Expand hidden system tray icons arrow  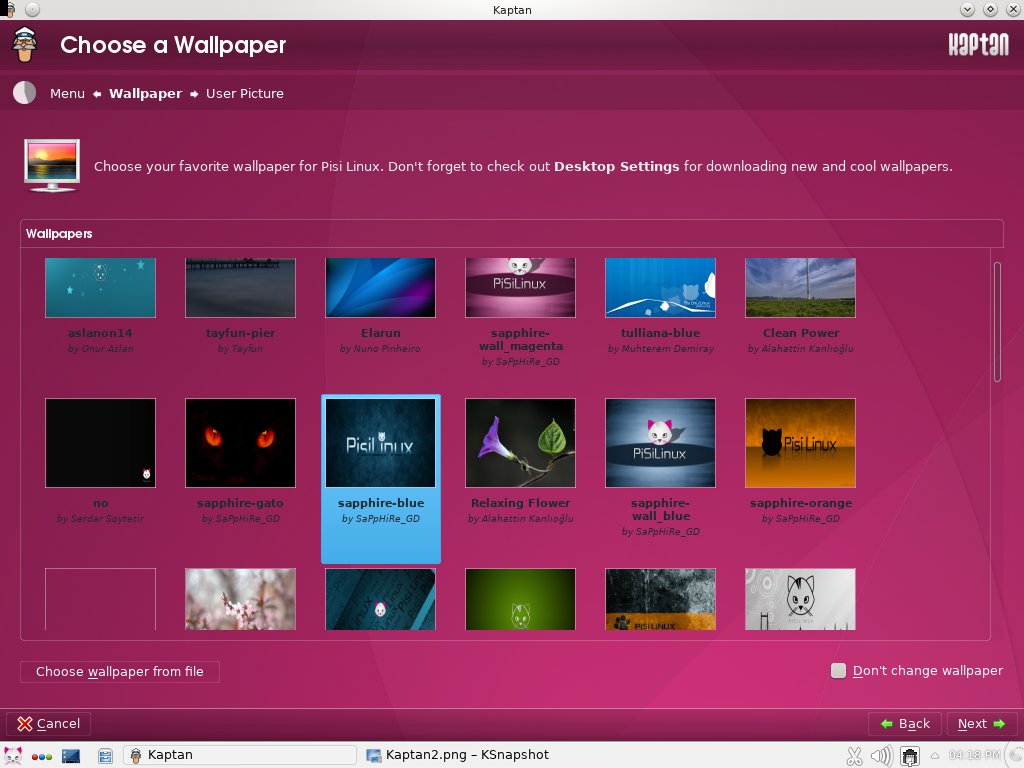click(x=935, y=755)
